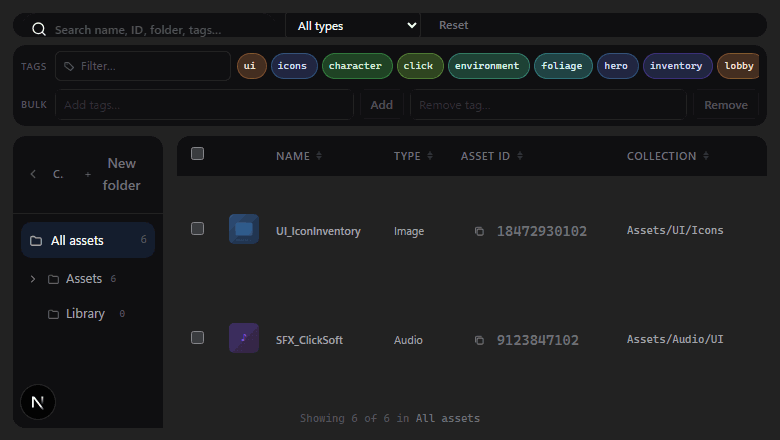The image size is (780, 440).
Task: Focus the Add tags input
Action: 204,105
